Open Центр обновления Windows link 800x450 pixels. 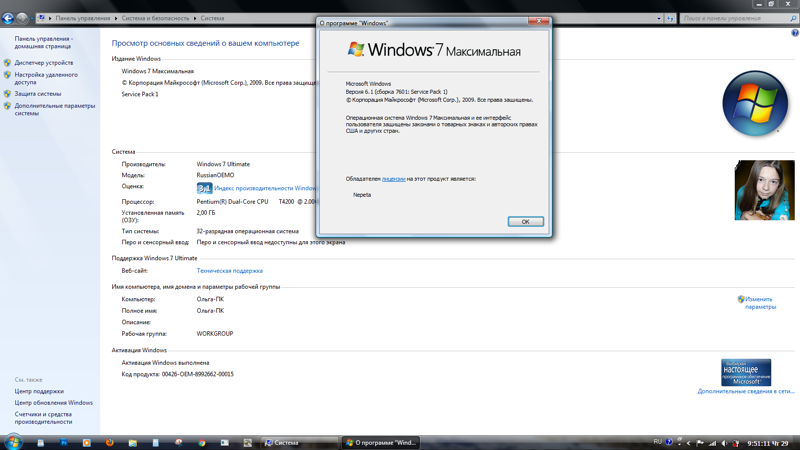(54, 403)
